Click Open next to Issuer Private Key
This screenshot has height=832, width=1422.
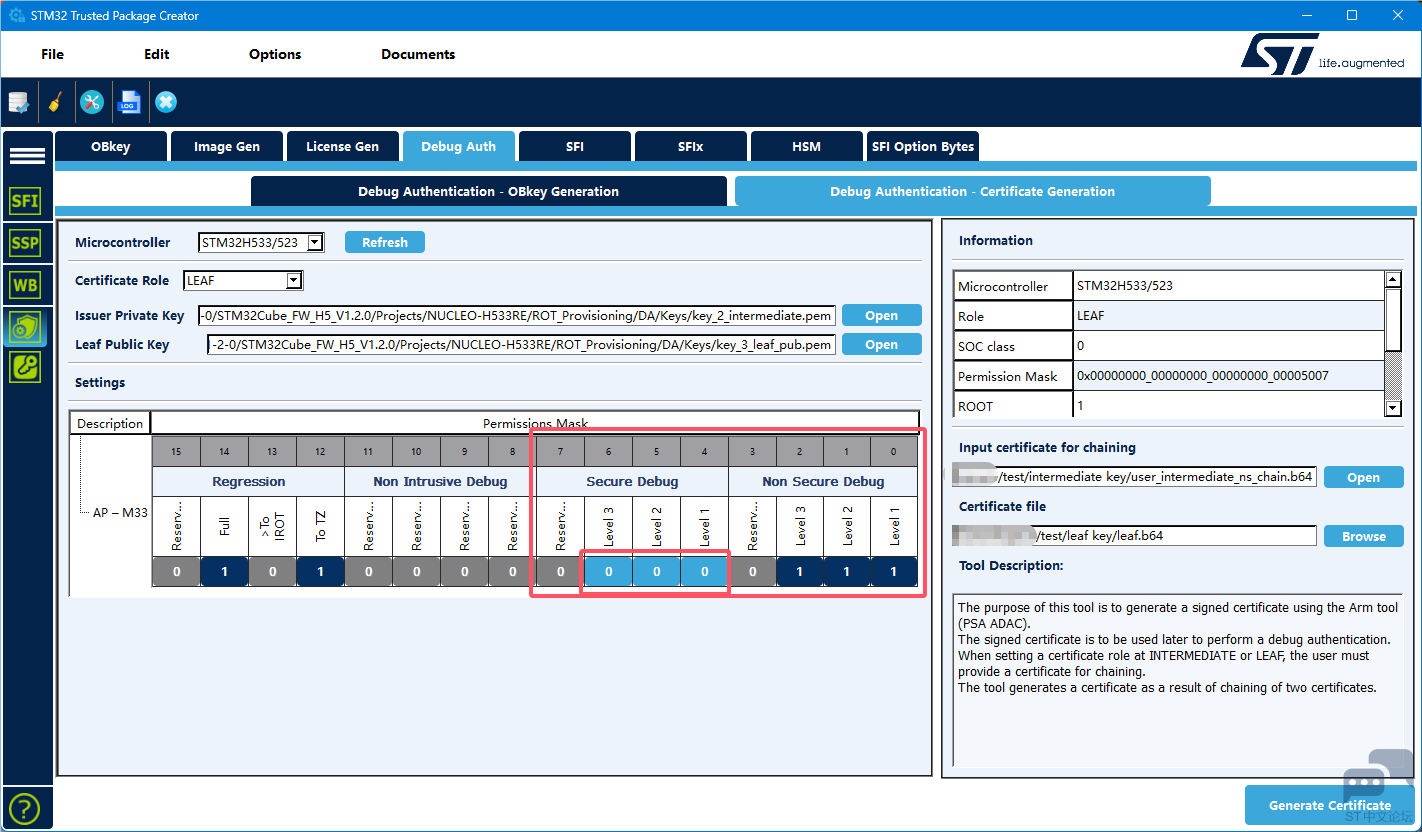pos(882,315)
